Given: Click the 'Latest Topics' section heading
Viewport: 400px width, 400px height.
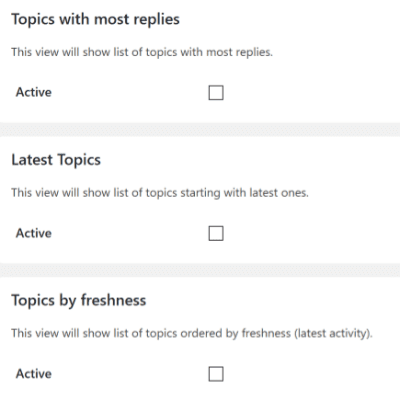Looking at the screenshot, I should [x=56, y=160].
